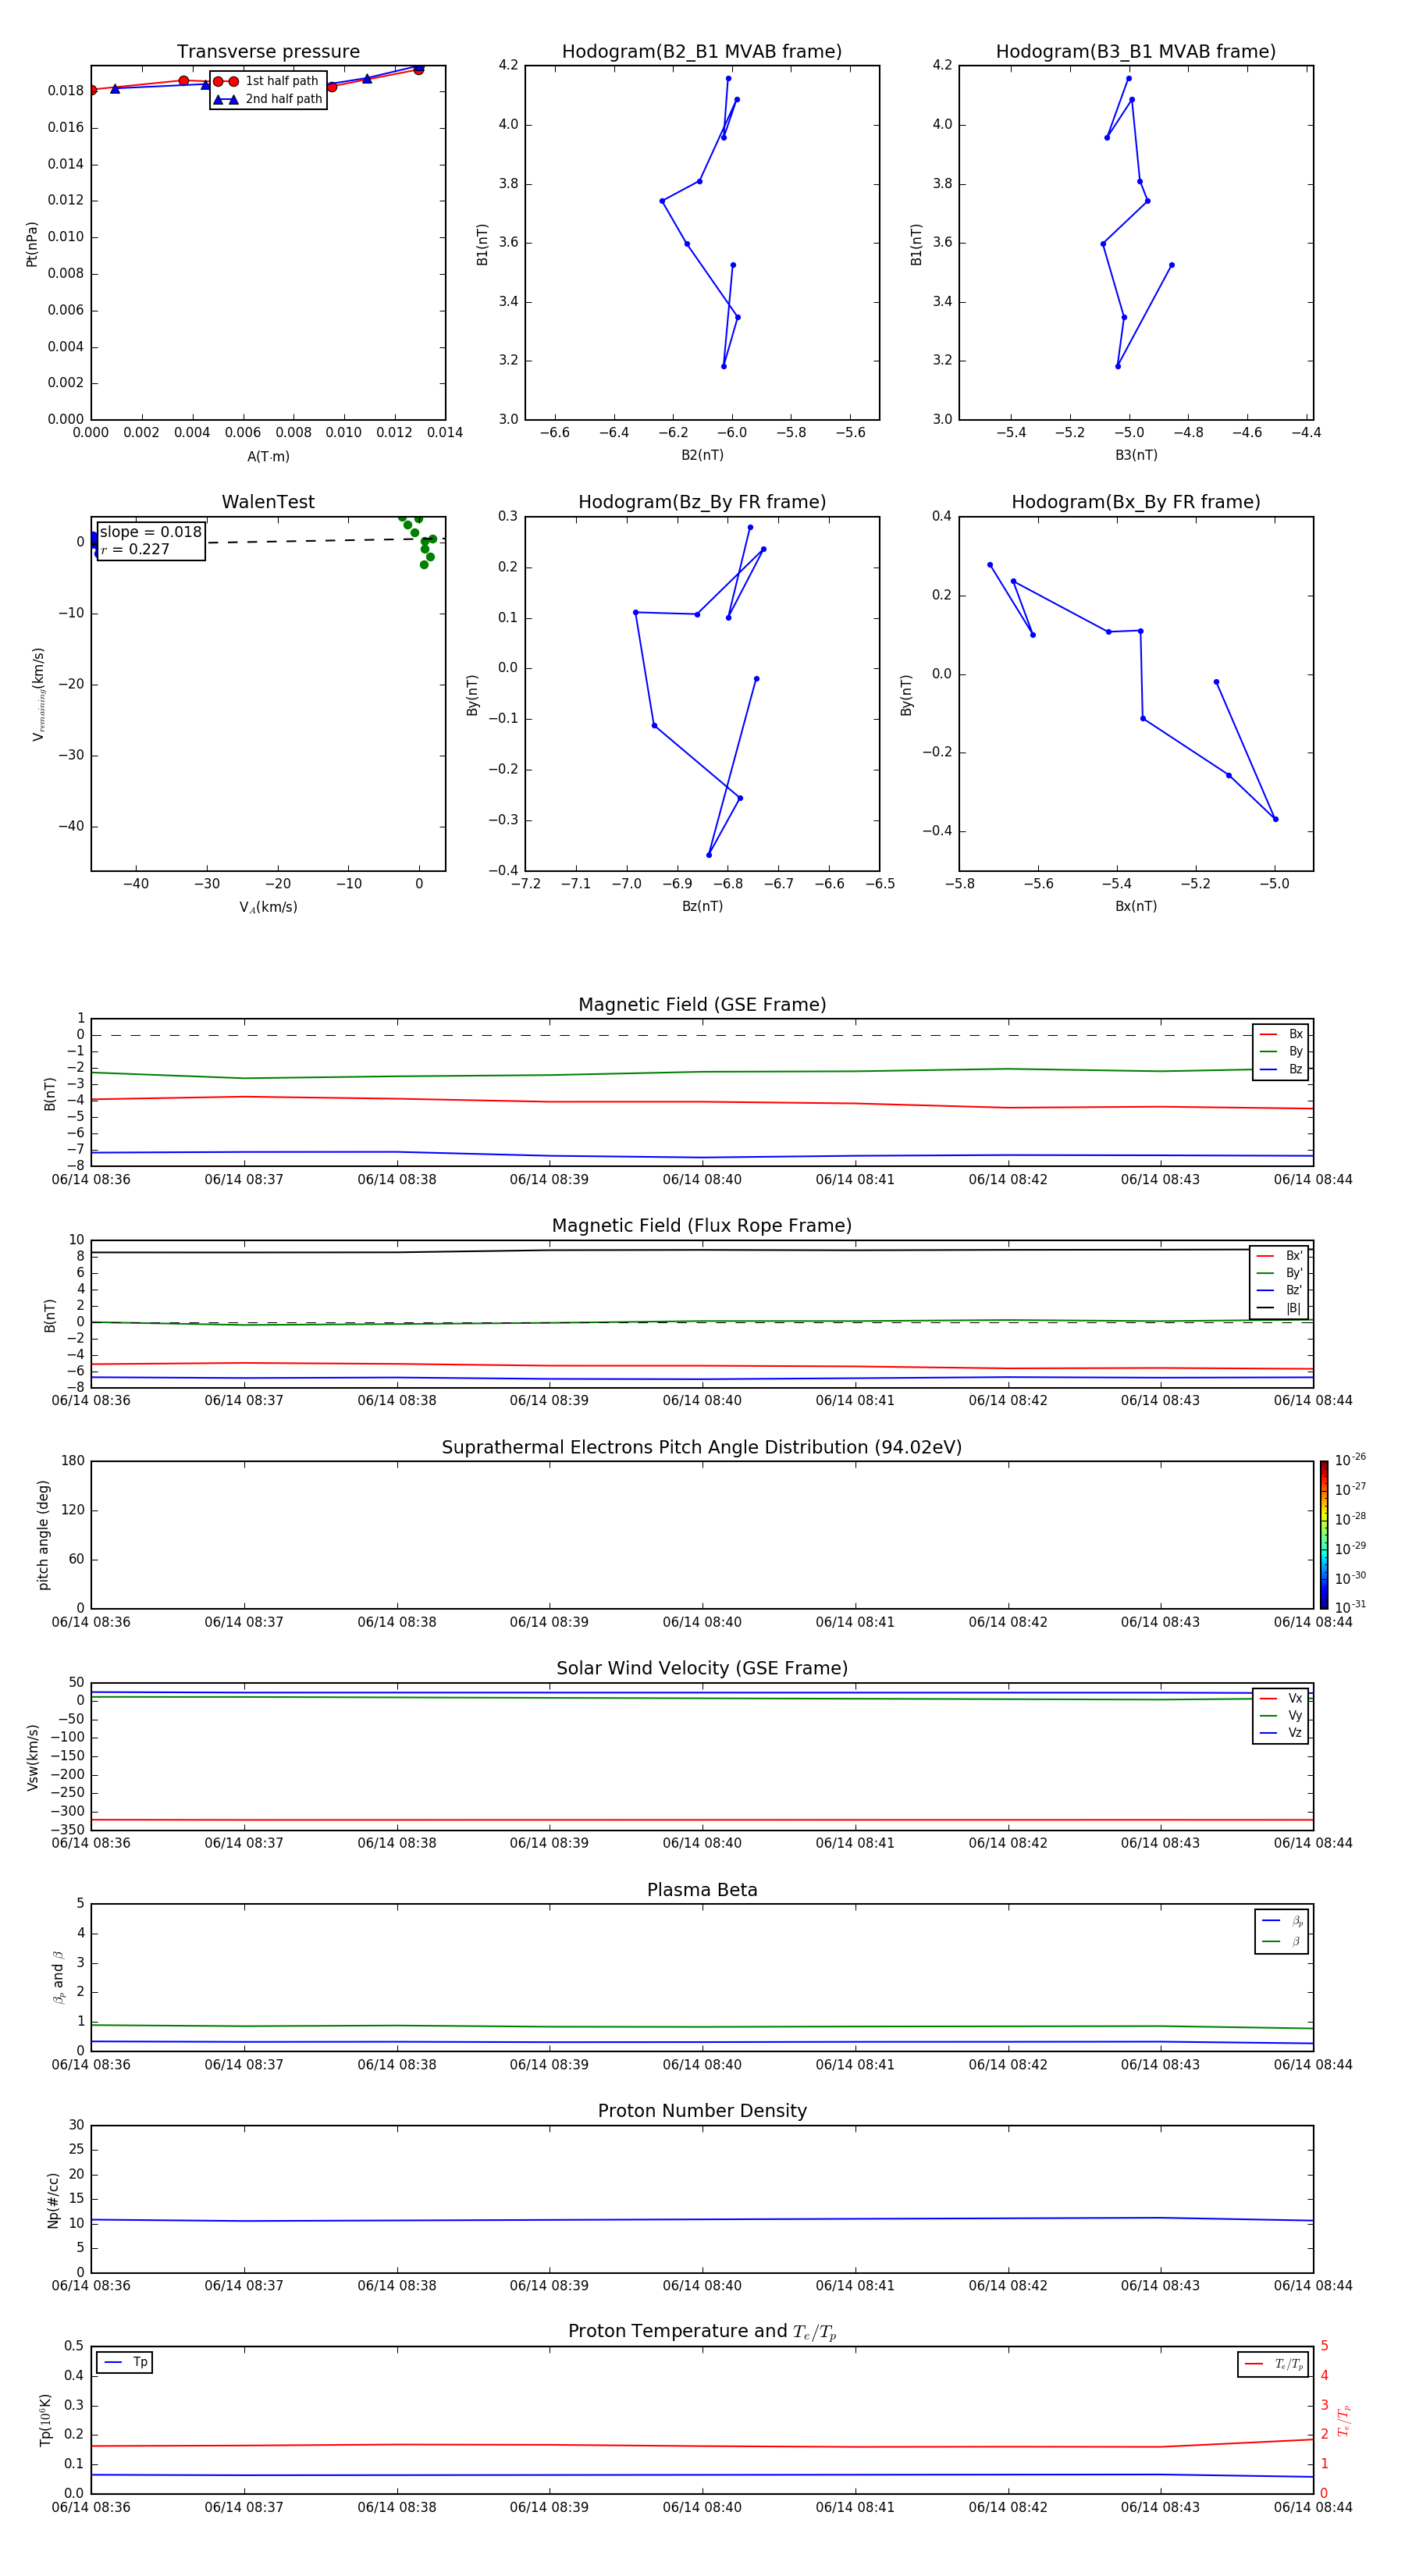Image resolution: width=1405 pixels, height=2576 pixels.
Task: Click the 'Proton Temperature and Te/Tp' title
Action: coord(702,2332)
